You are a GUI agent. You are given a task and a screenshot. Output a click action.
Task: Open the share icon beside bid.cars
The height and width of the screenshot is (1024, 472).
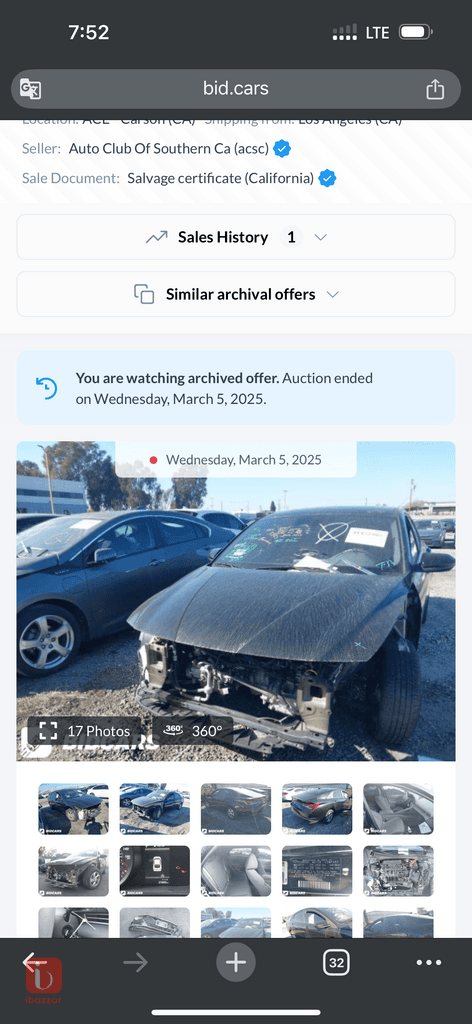click(x=435, y=89)
